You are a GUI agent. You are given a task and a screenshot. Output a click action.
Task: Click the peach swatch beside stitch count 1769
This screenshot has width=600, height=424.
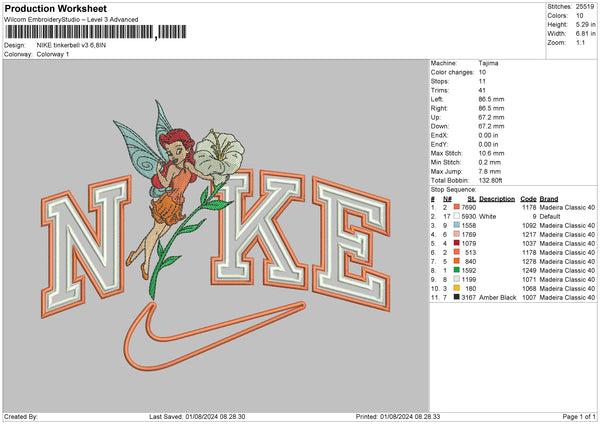457,234
